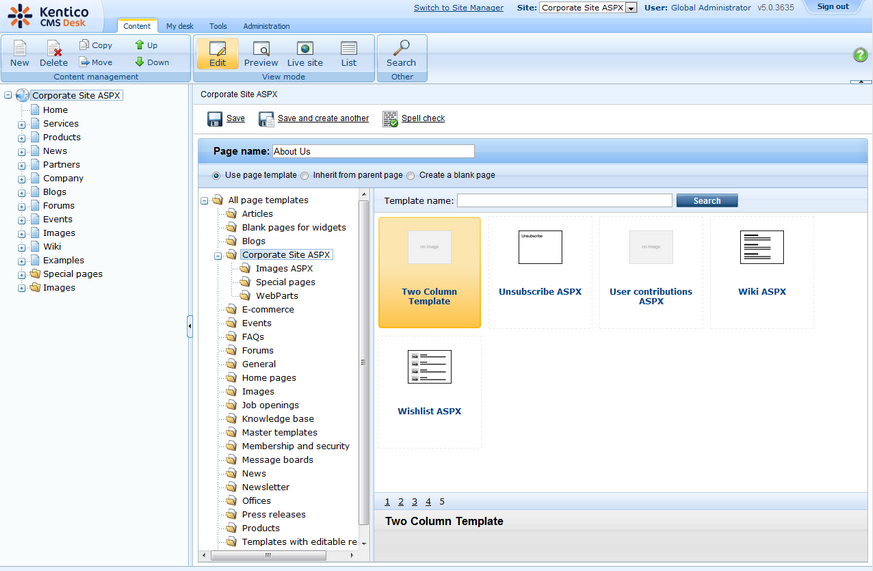Expand the Products node in content tree
The width and height of the screenshot is (873, 571).
22,138
